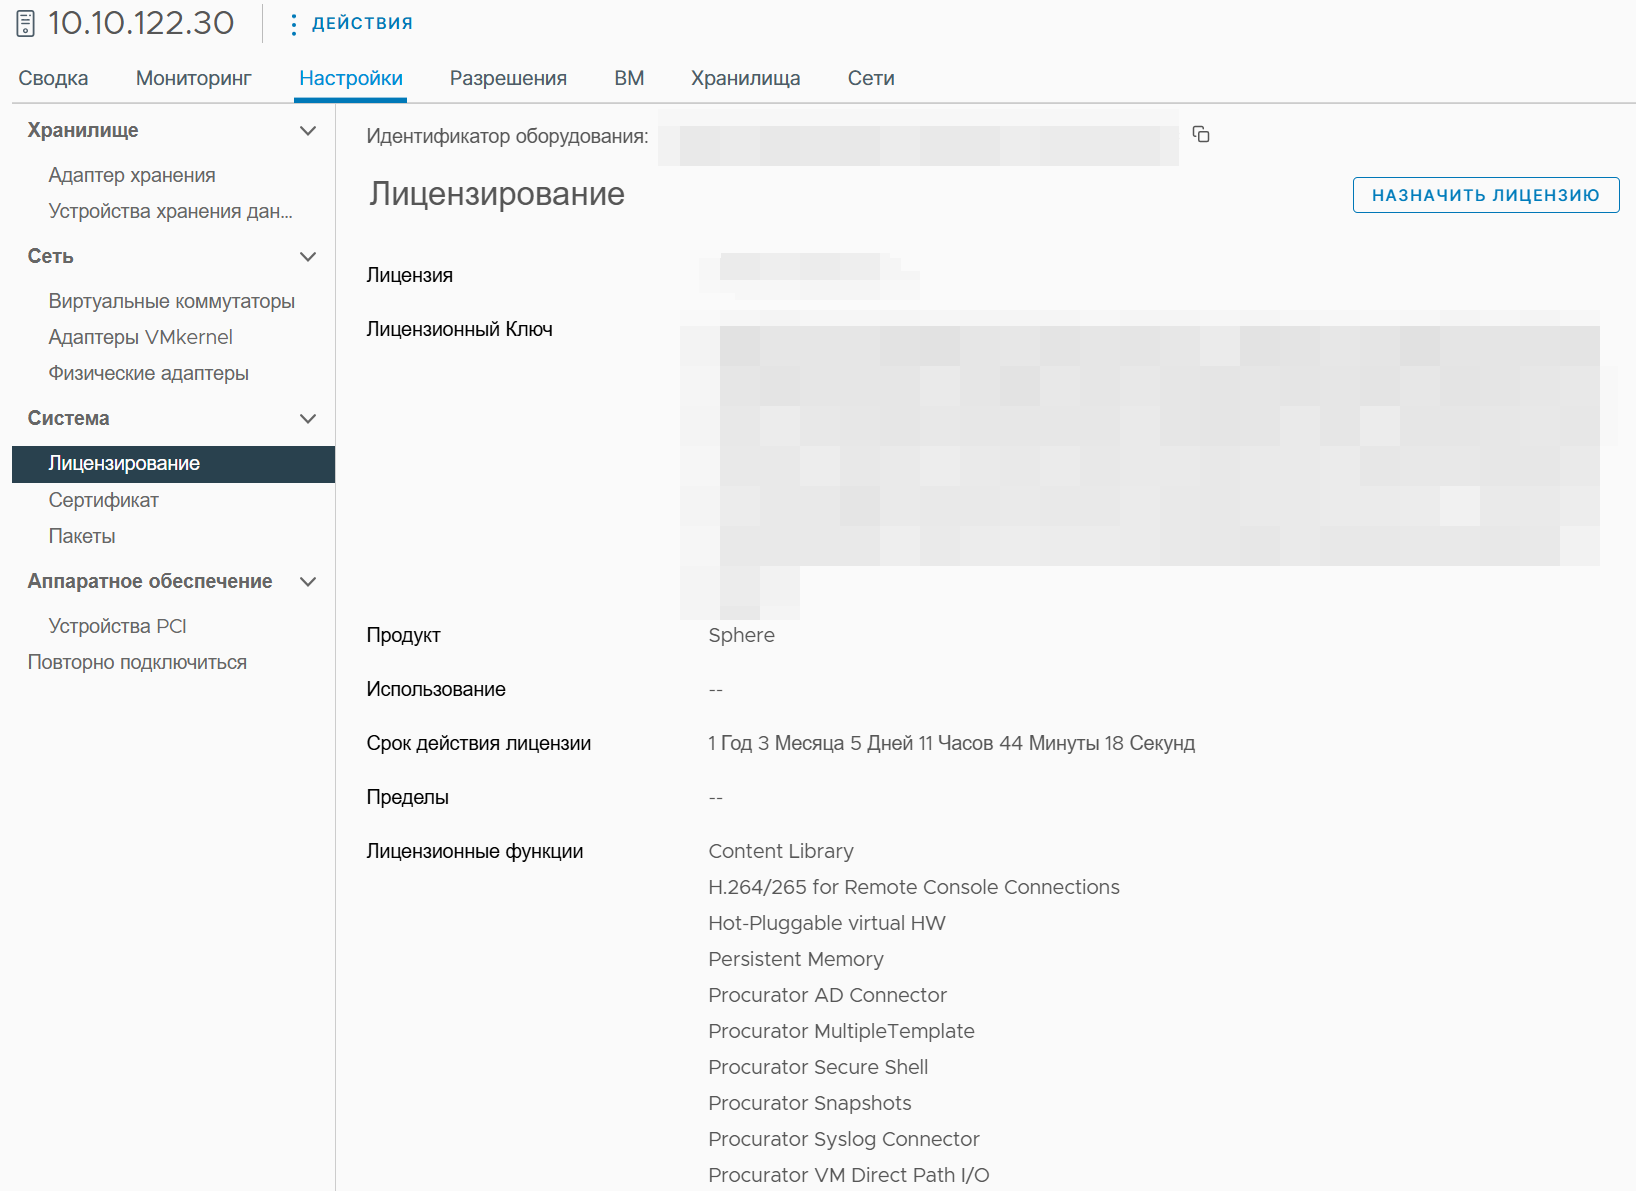Collapse the Сеть section chevron
This screenshot has width=1636, height=1191.
point(308,256)
